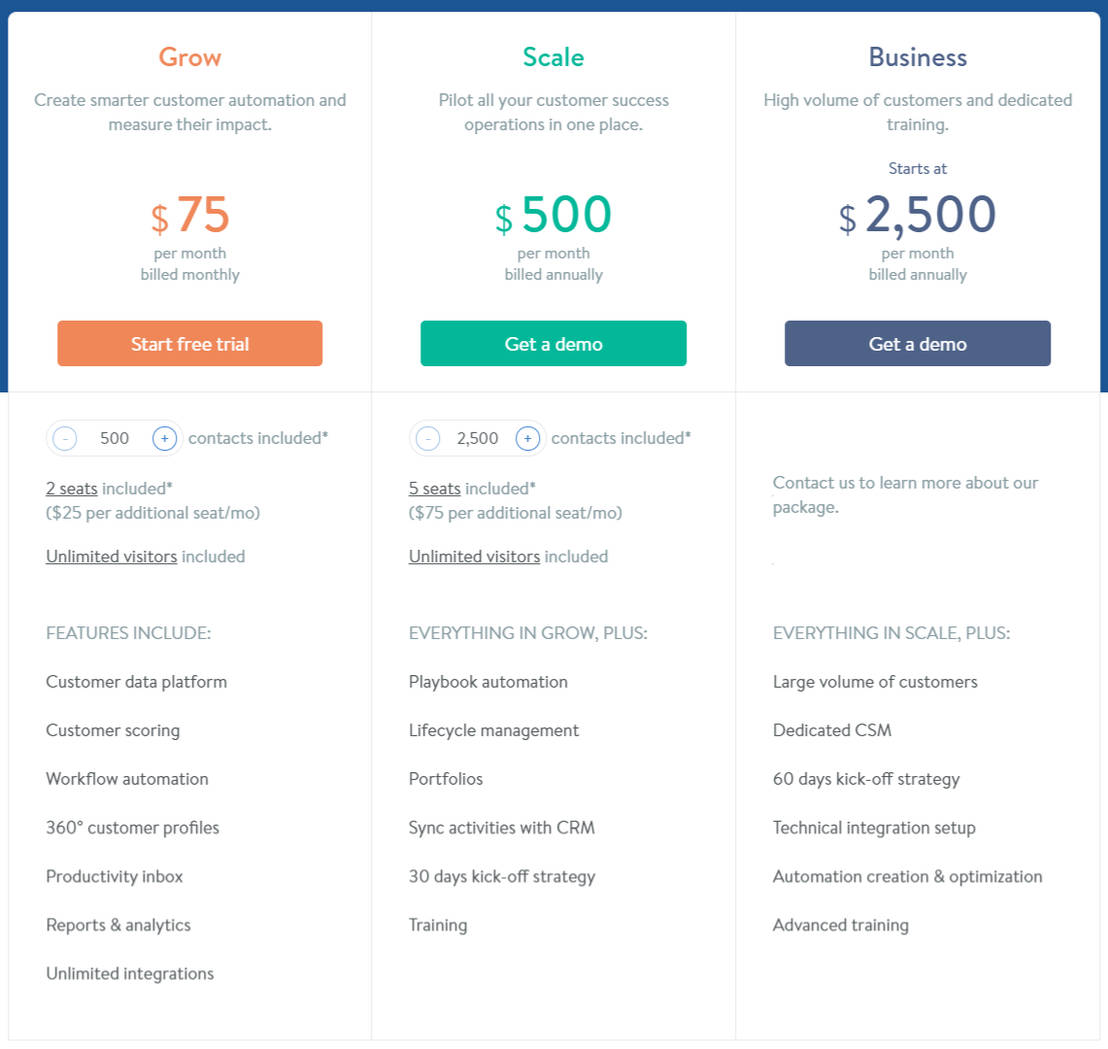Click the plus icon on Scale contacts counter

[x=528, y=438]
